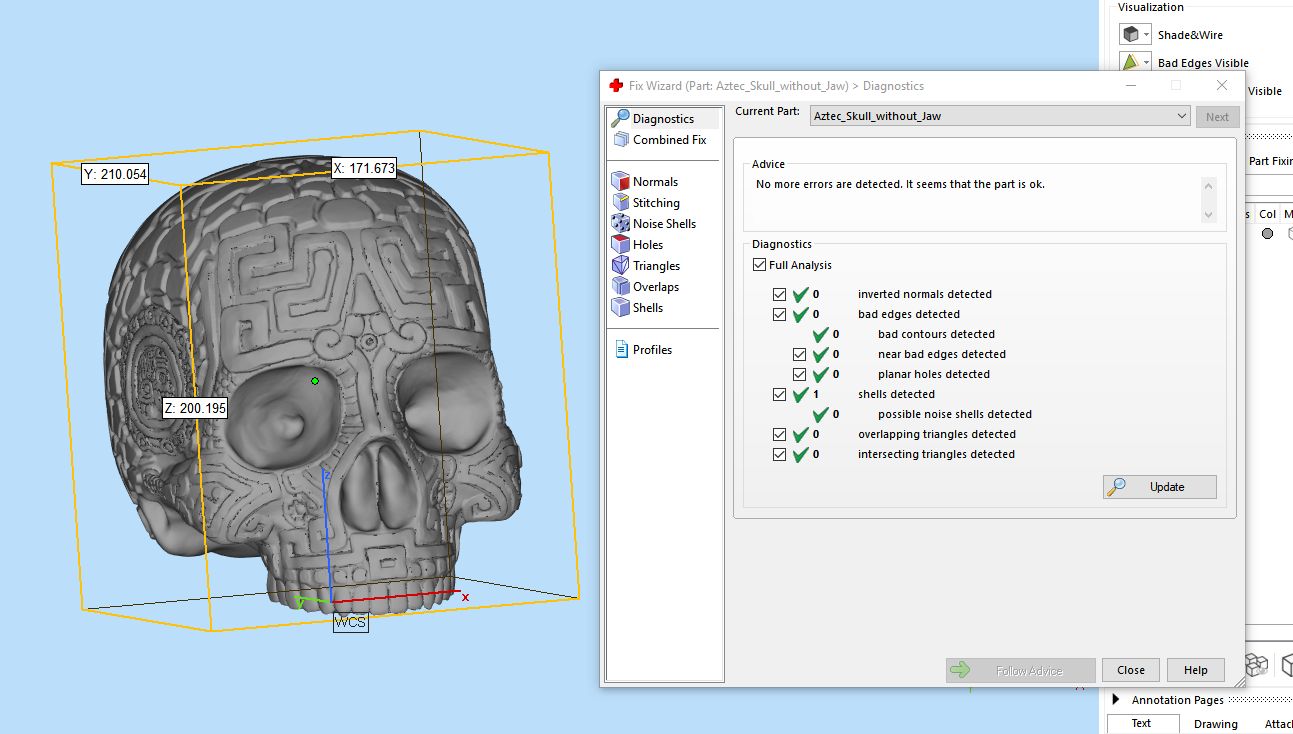The height and width of the screenshot is (734, 1293).
Task: Go to the Holes fix page
Action: coord(647,245)
